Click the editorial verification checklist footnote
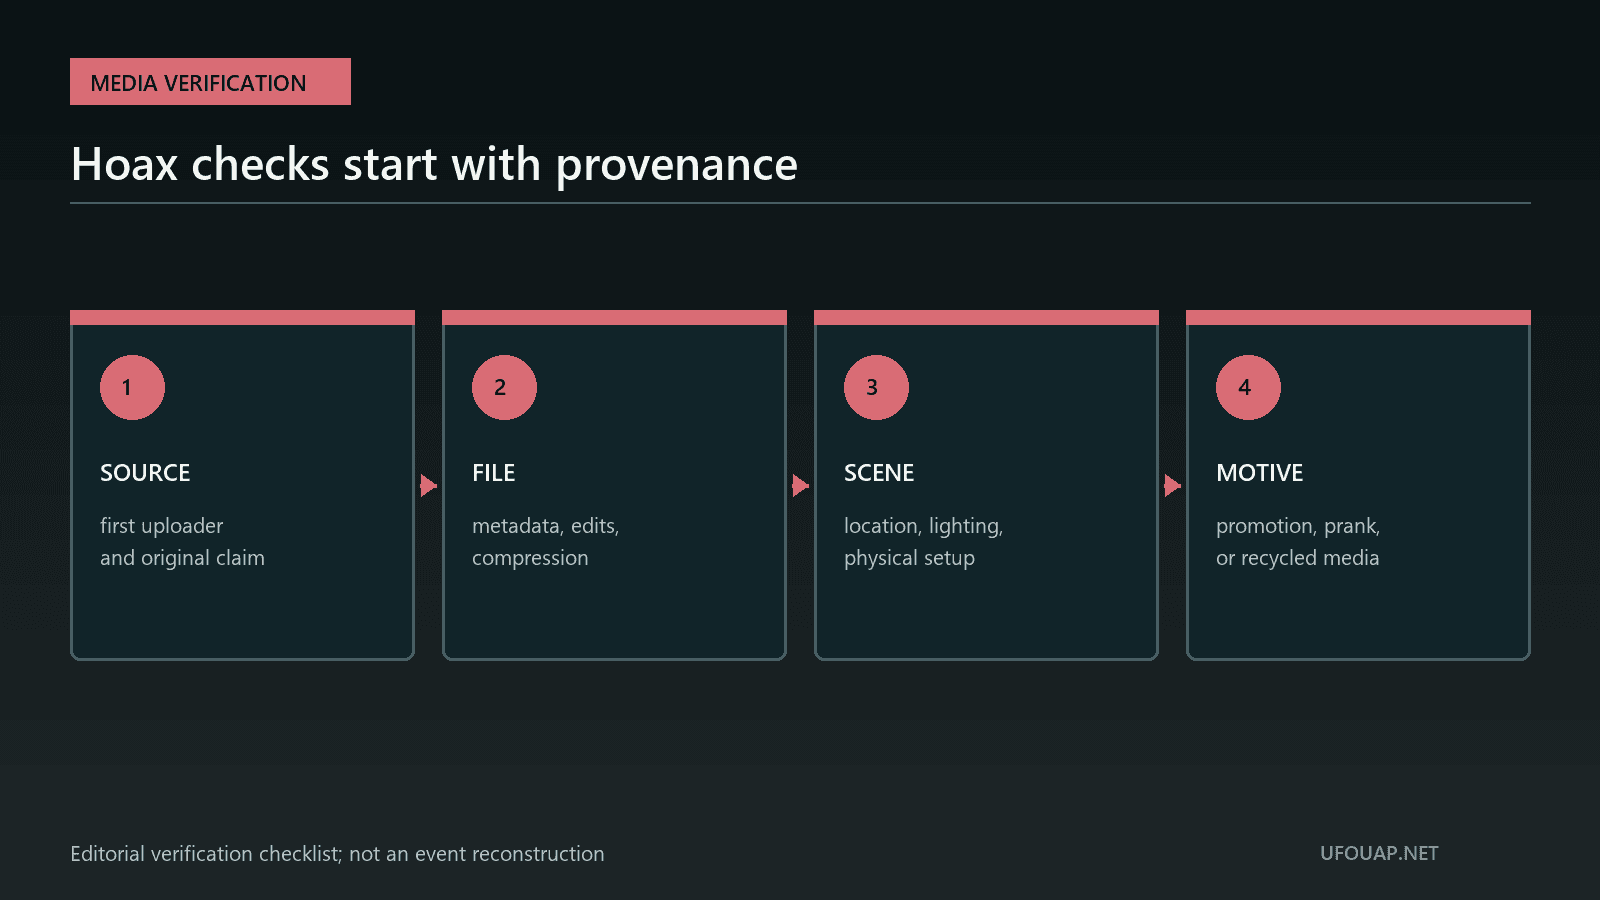Image resolution: width=1600 pixels, height=900 pixels. [337, 854]
